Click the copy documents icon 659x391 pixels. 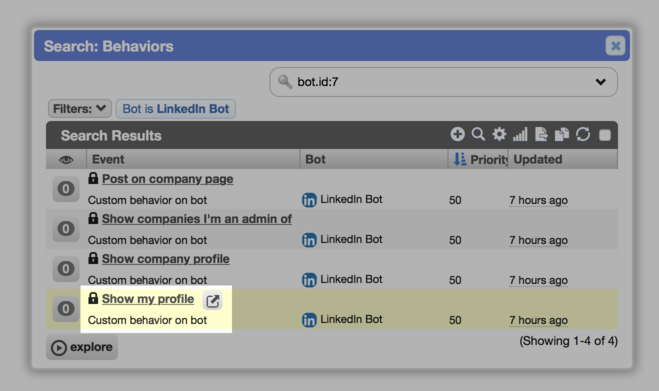click(562, 135)
